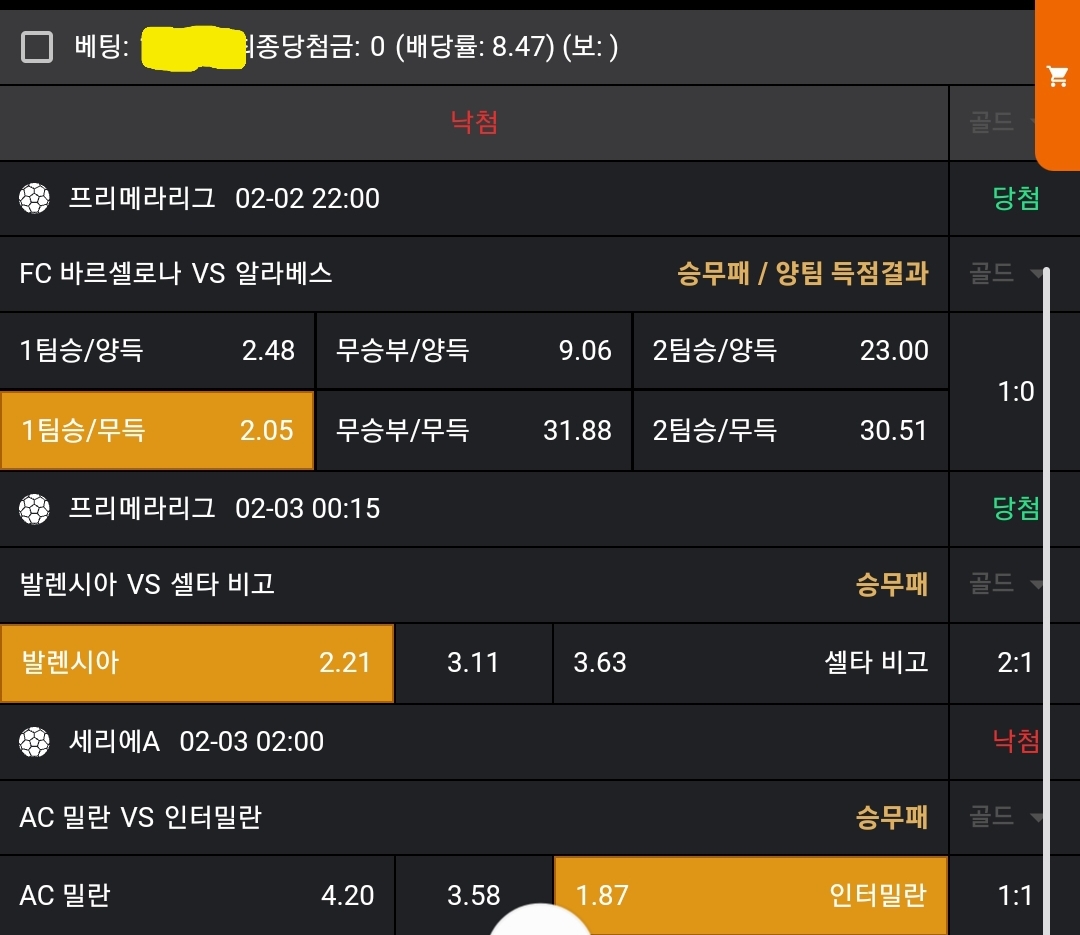Expand 골드 dropdown on 발렌시아 VS 셀타 비고 row
Image resolution: width=1080 pixels, height=935 pixels.
(x=1004, y=583)
